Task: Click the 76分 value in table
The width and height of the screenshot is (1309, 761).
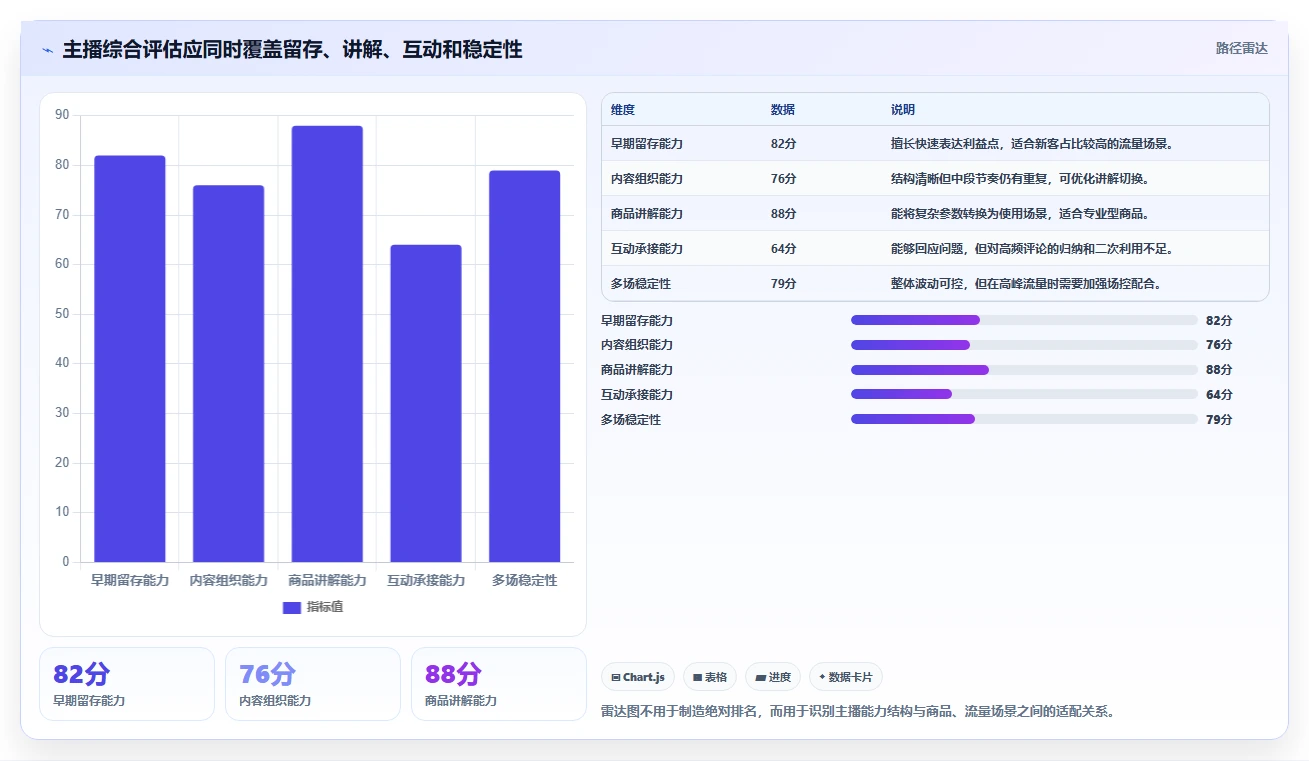Action: [784, 179]
